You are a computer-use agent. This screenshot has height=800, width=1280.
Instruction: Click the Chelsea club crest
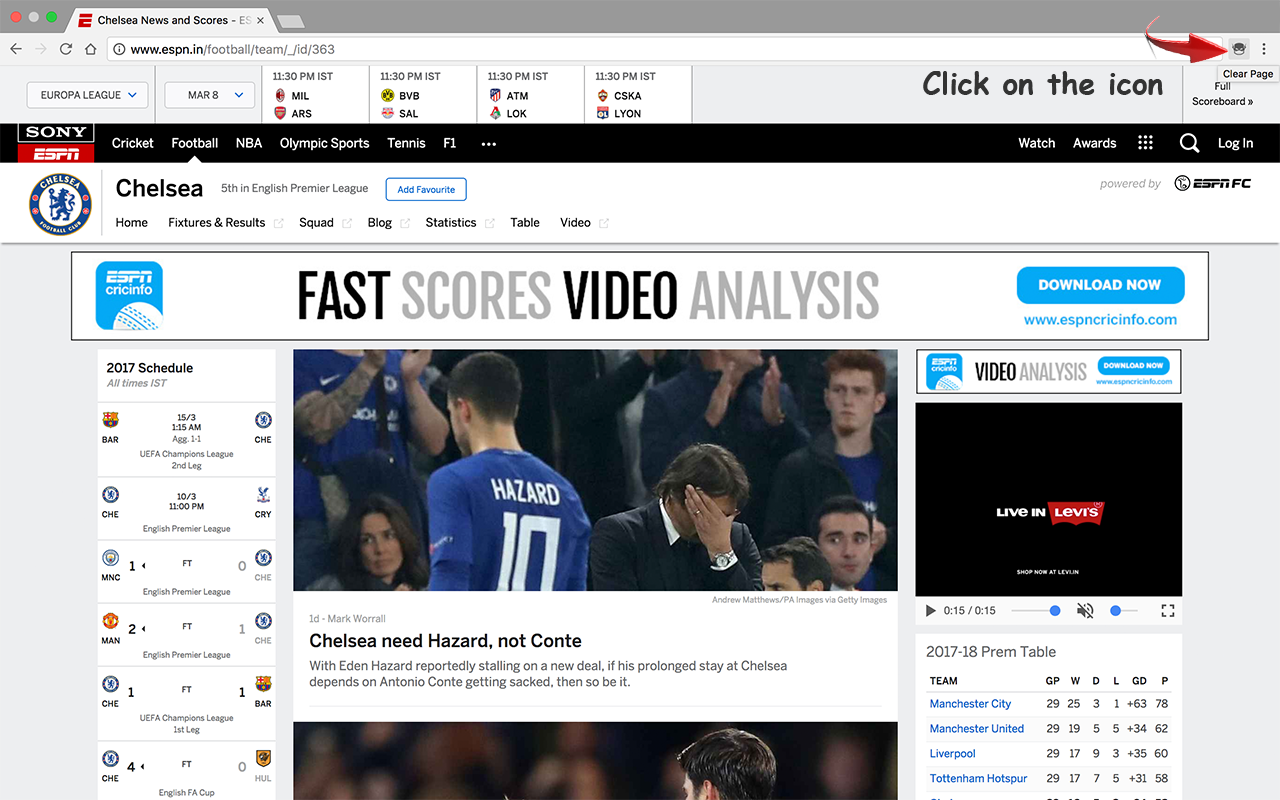tap(60, 203)
